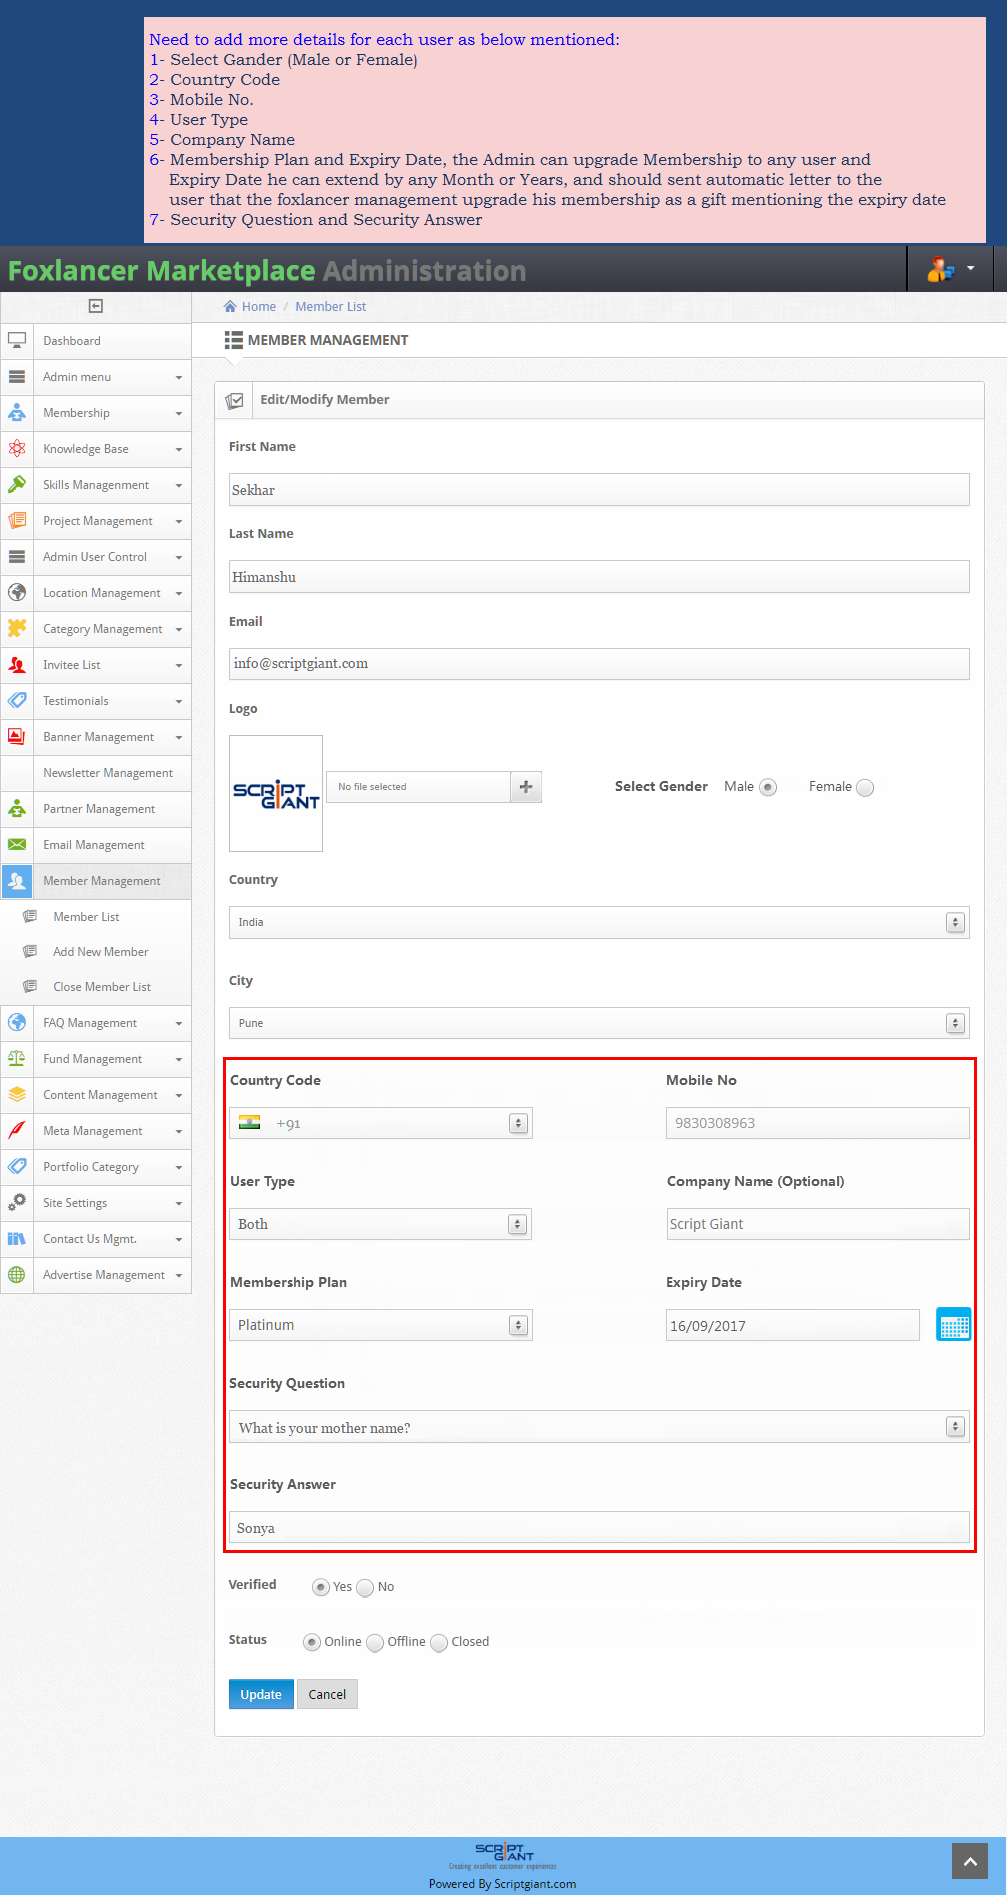Click the Membership icon in sidebar

click(x=17, y=413)
